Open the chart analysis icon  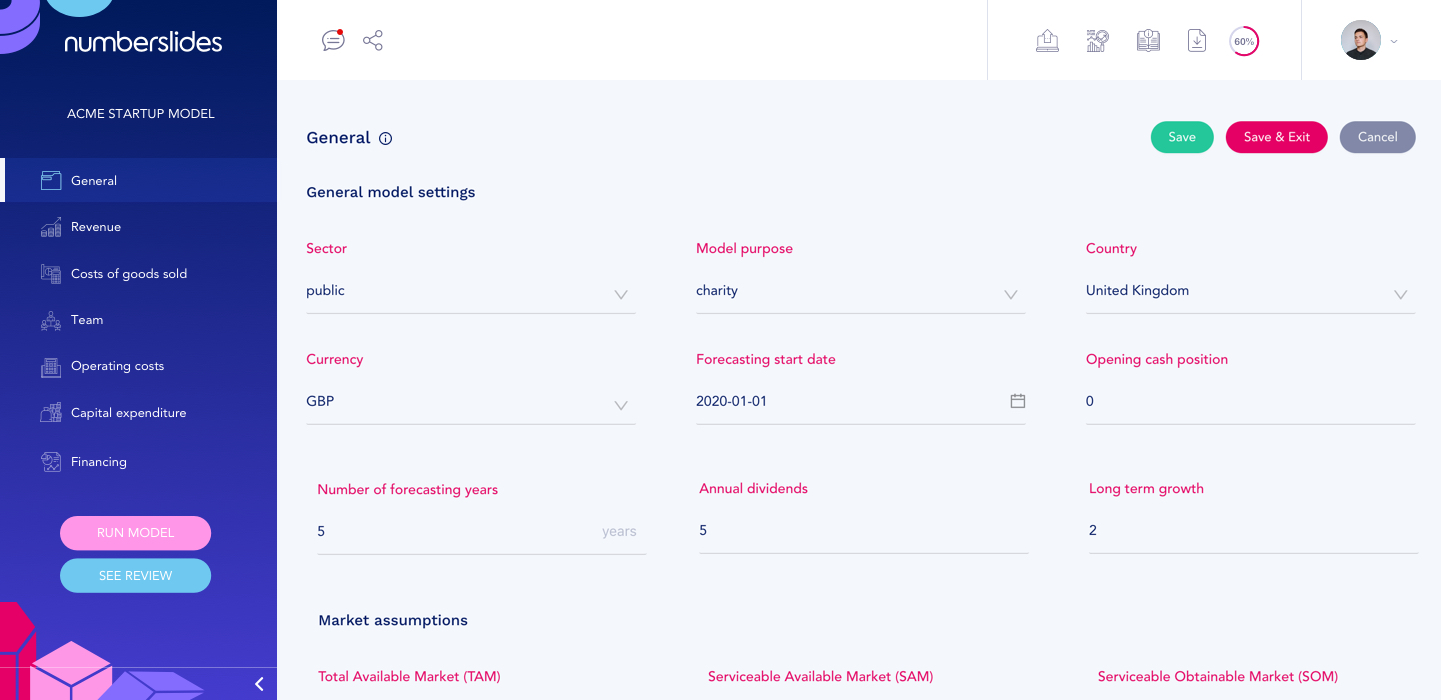[1097, 41]
